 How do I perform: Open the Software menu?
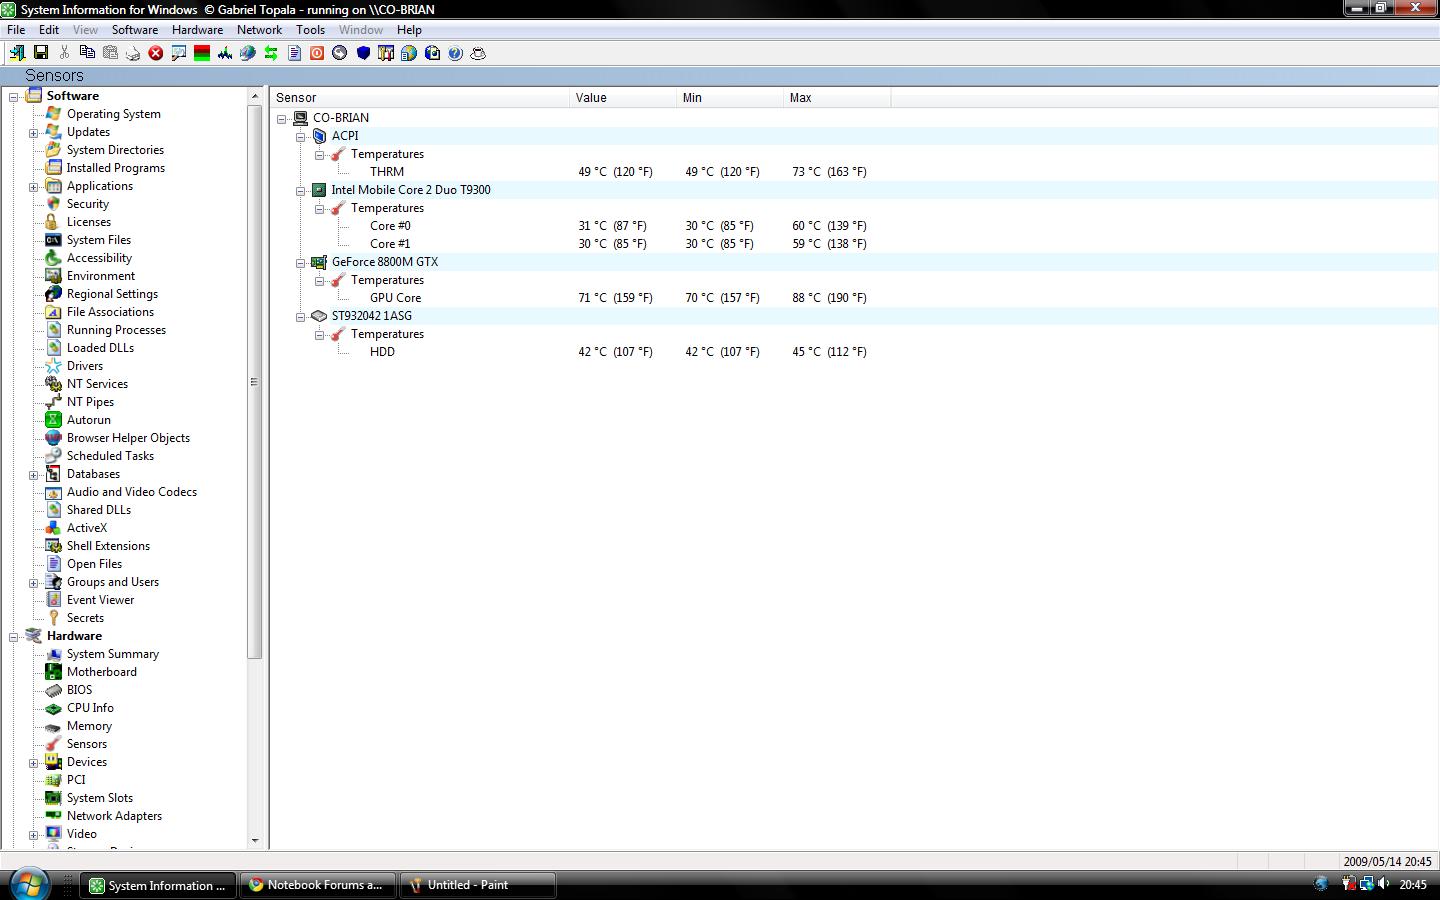(135, 30)
